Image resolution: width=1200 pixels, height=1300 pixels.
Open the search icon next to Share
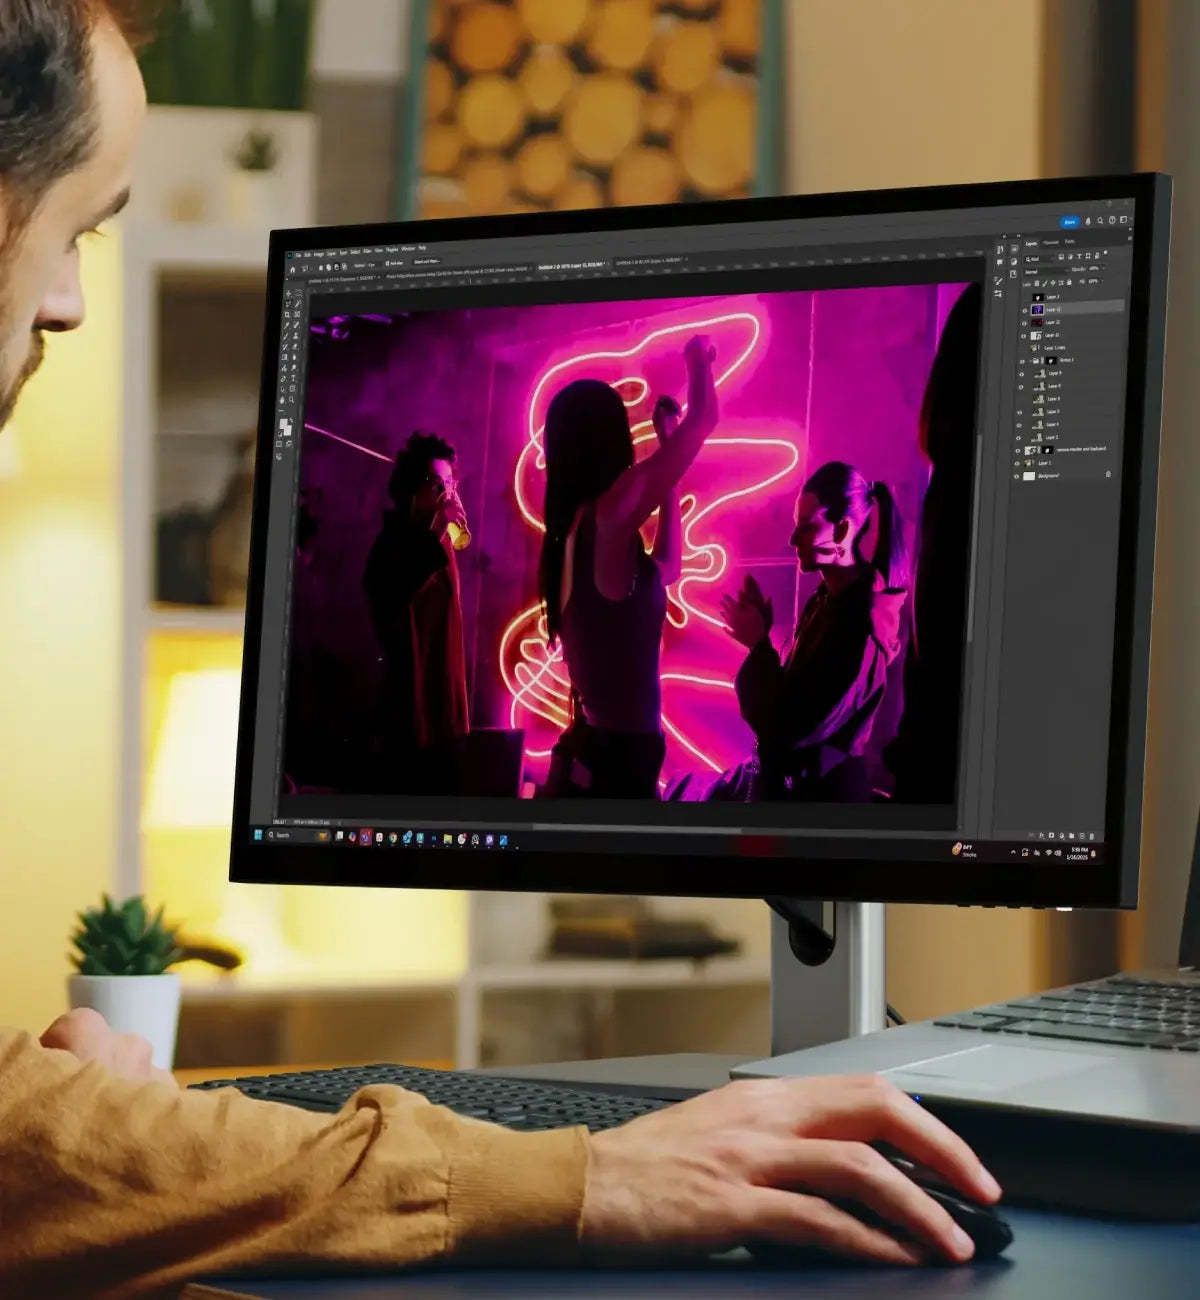[x=1099, y=222]
